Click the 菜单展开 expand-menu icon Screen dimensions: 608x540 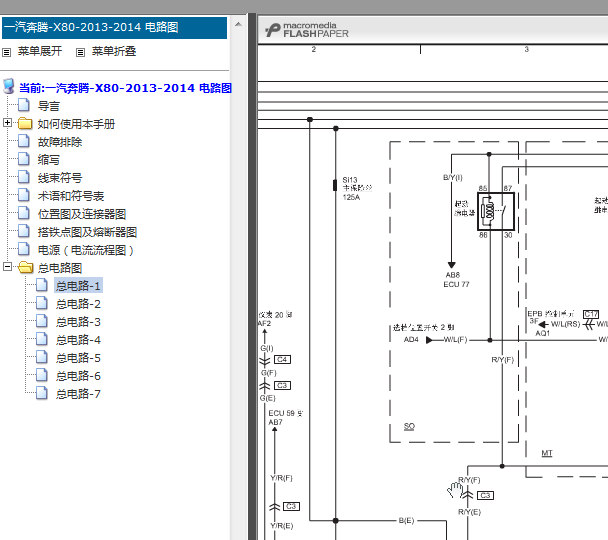7,52
